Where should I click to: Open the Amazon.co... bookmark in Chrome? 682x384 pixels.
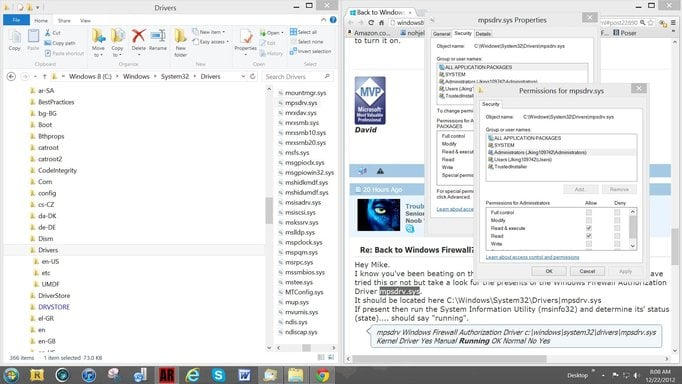(369, 33)
